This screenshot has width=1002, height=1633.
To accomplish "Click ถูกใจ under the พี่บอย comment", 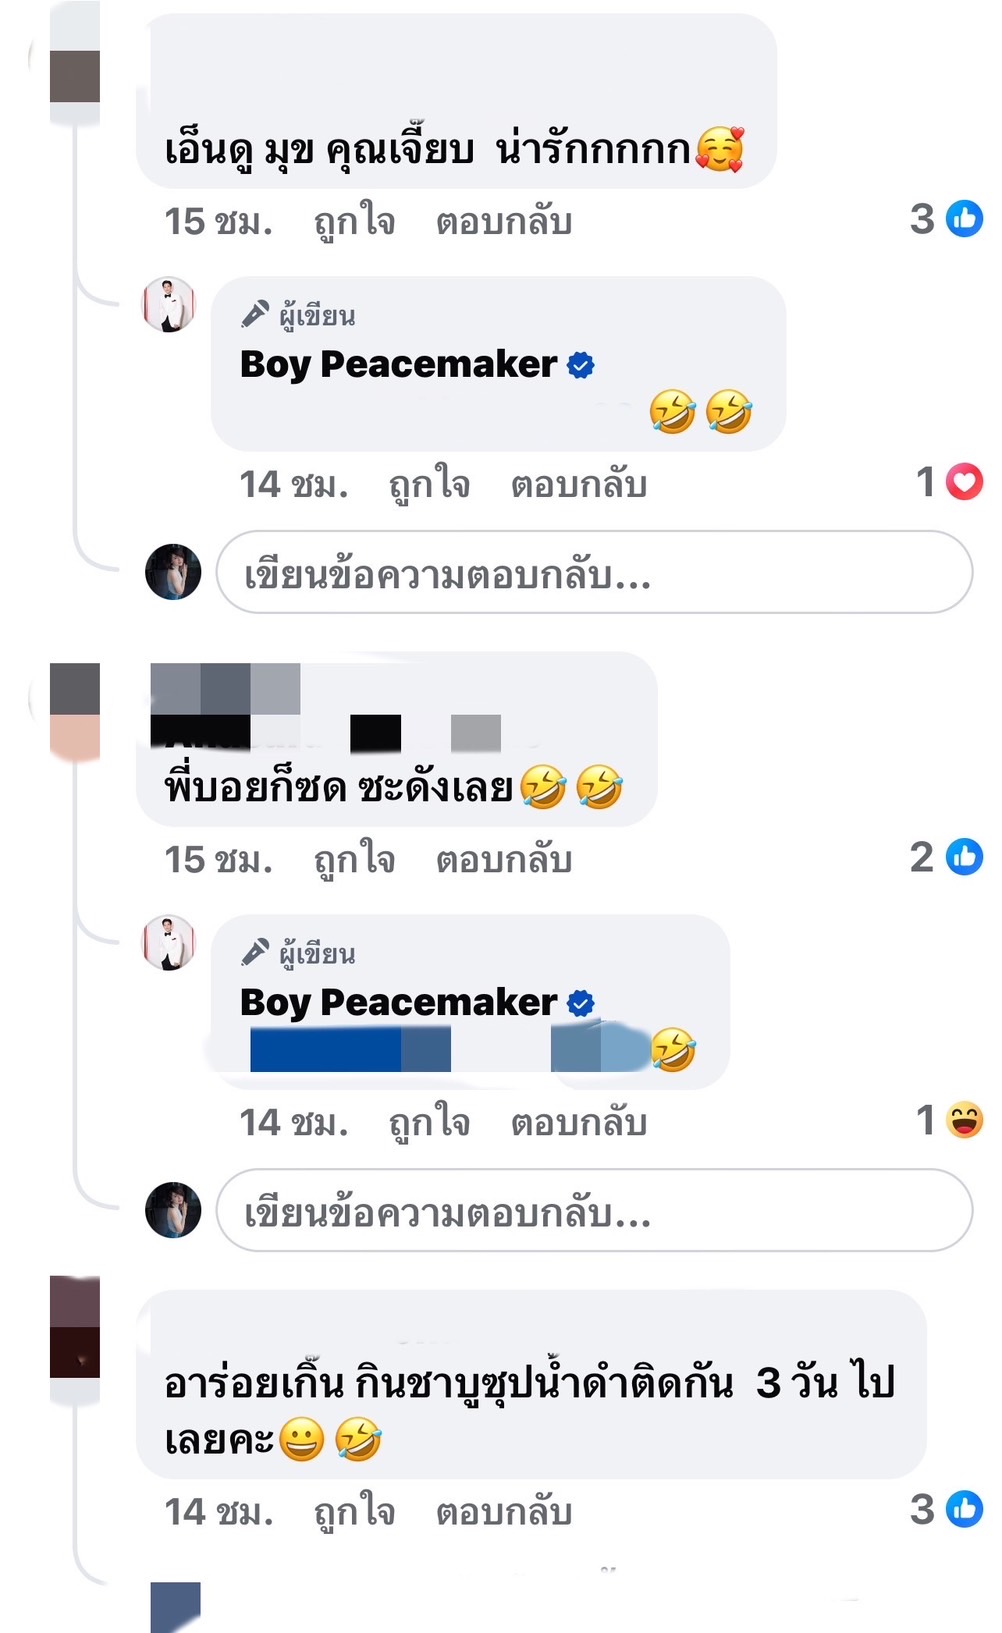I will click(x=354, y=860).
